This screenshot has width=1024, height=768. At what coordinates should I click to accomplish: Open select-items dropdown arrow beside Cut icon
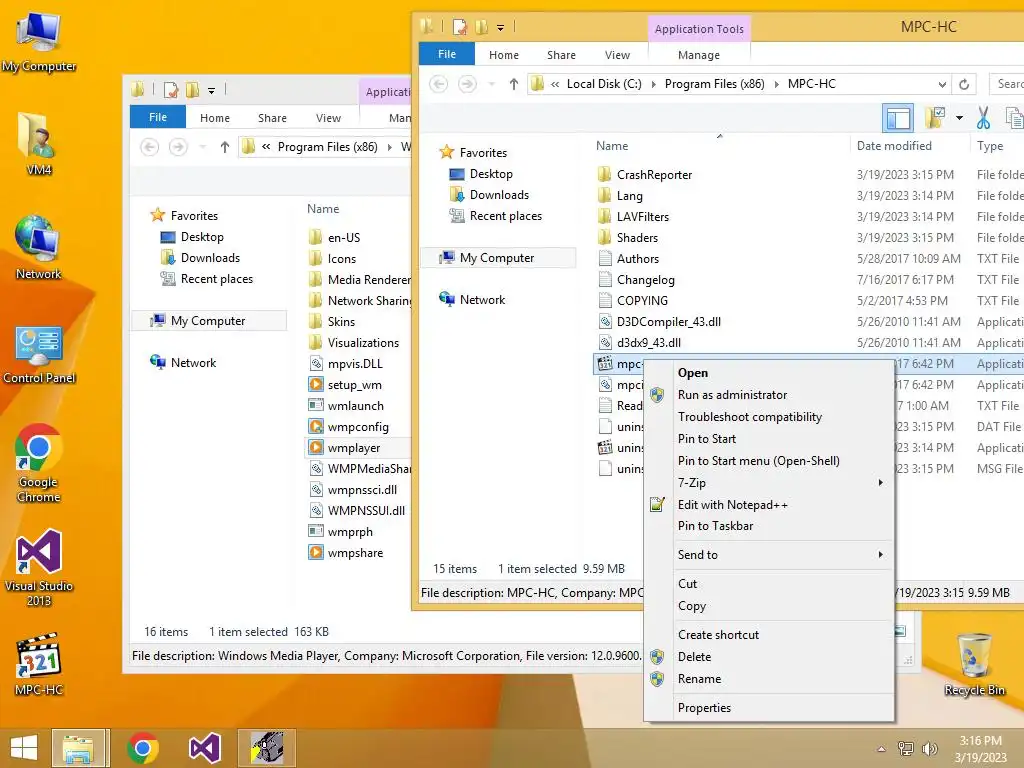coord(959,118)
